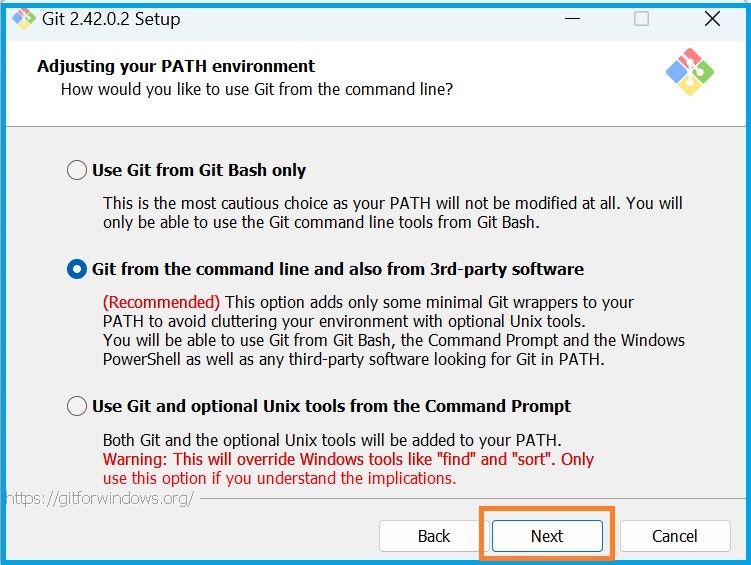Image resolution: width=751 pixels, height=565 pixels.
Task: Click 'This is the most cautious choice' description
Action: pyautogui.click(x=393, y=213)
